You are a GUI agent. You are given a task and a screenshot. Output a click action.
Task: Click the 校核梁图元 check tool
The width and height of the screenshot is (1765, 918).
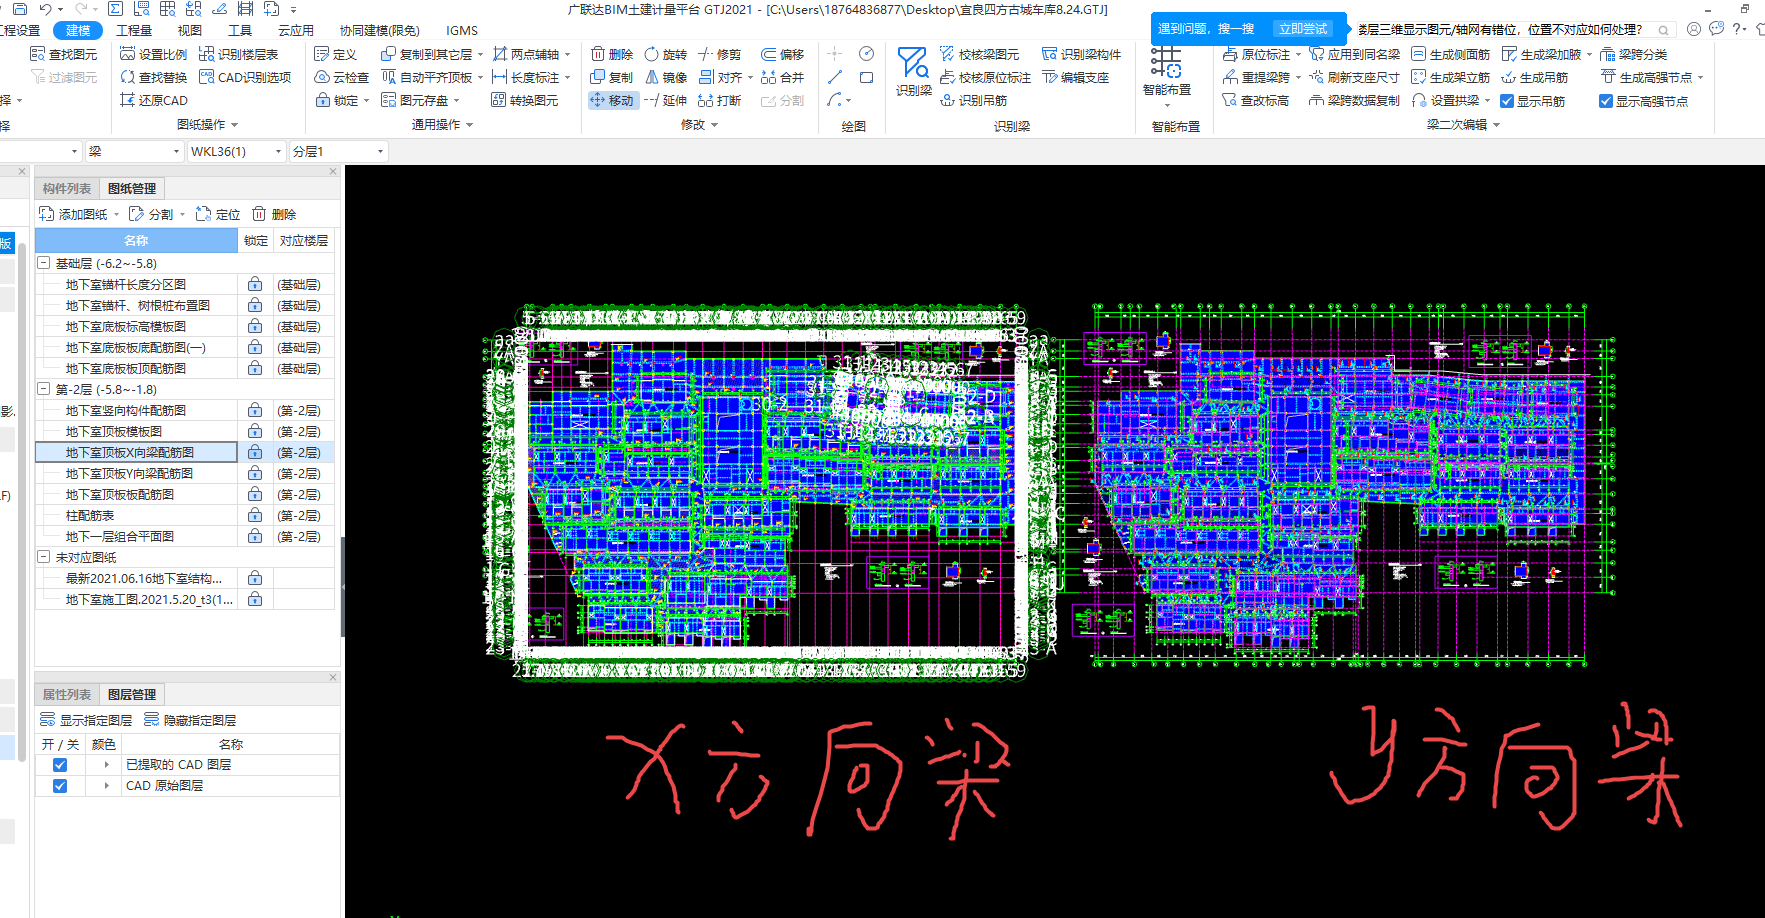click(x=980, y=54)
